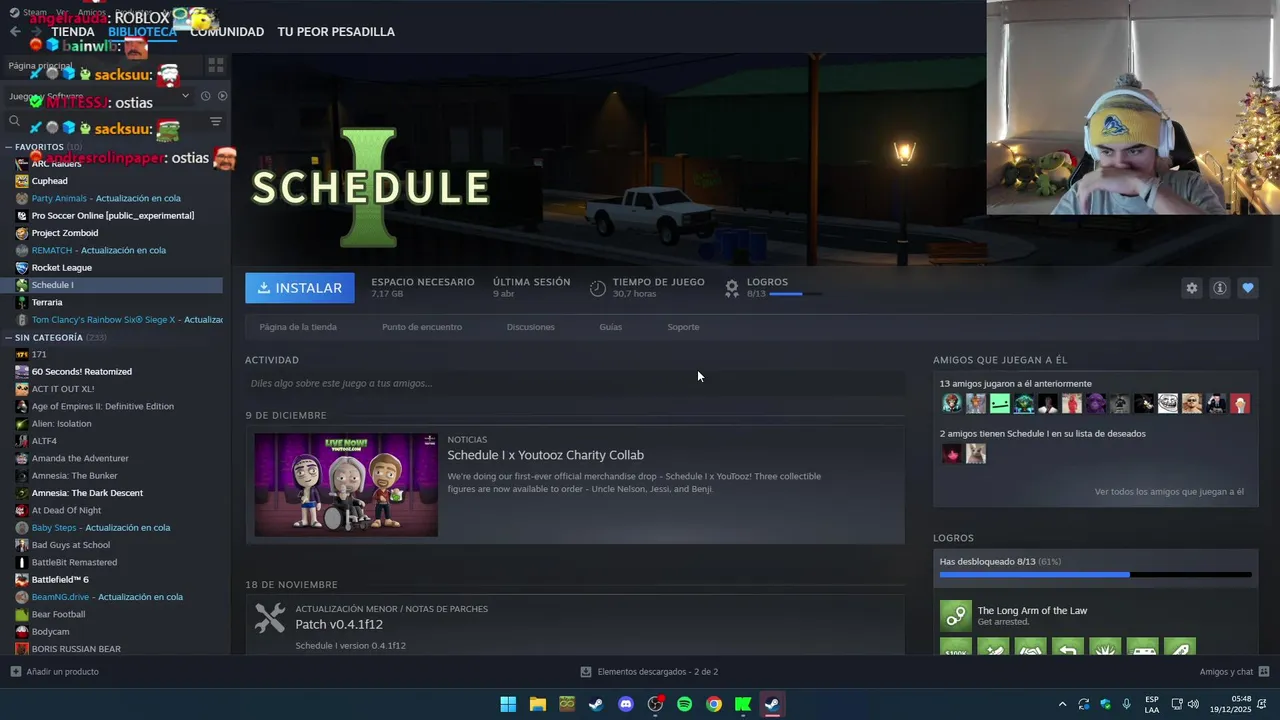Click the patch notes wrench icon

click(x=270, y=618)
